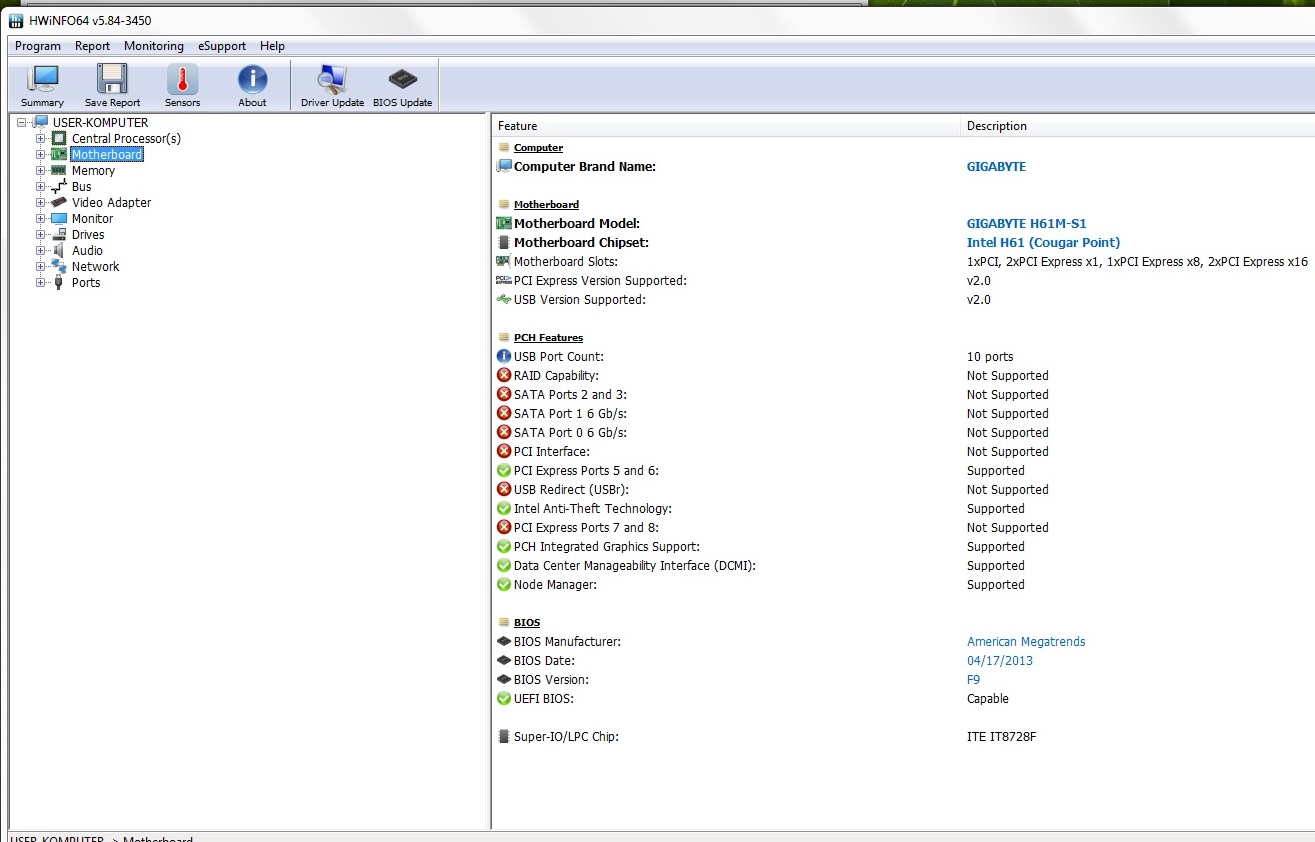Select the Node Manager feature row
Screen dimensions: 1315x842
pos(904,585)
